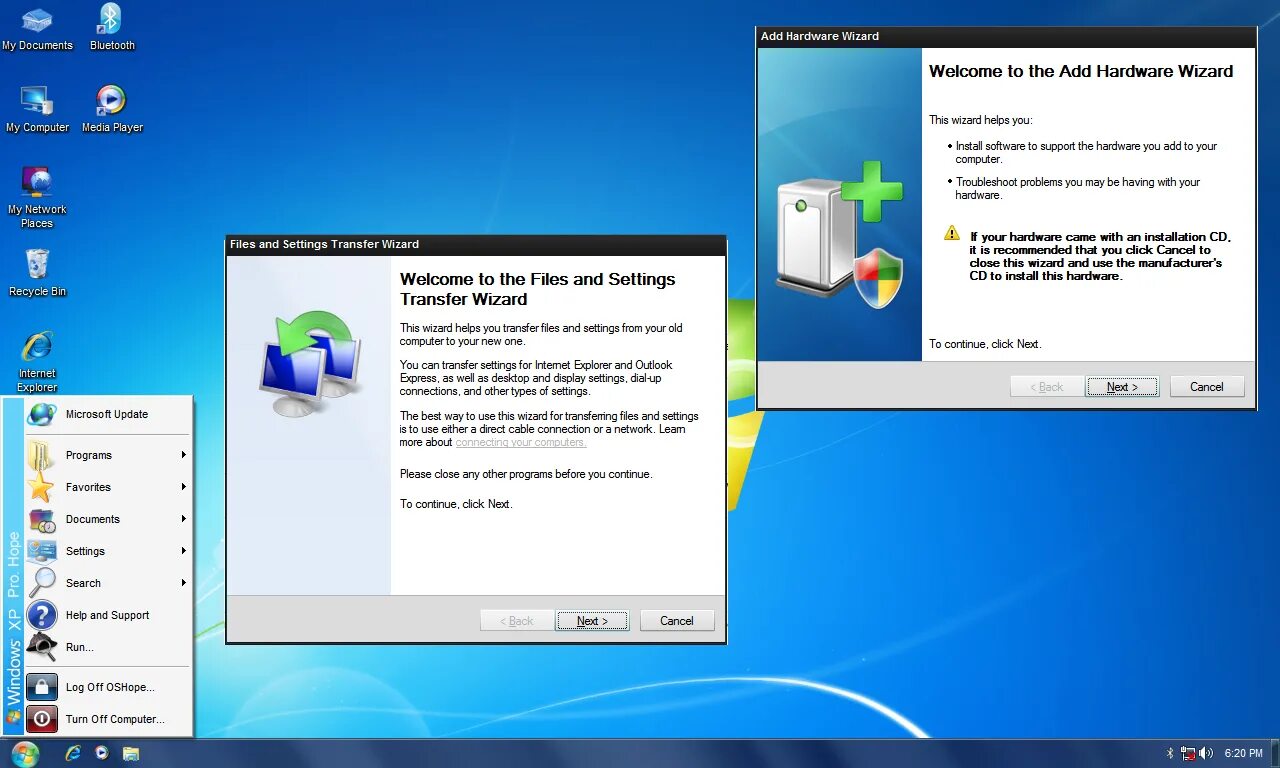The height and width of the screenshot is (768, 1280).
Task: Click the Search magnifying glass icon
Action: point(41,583)
